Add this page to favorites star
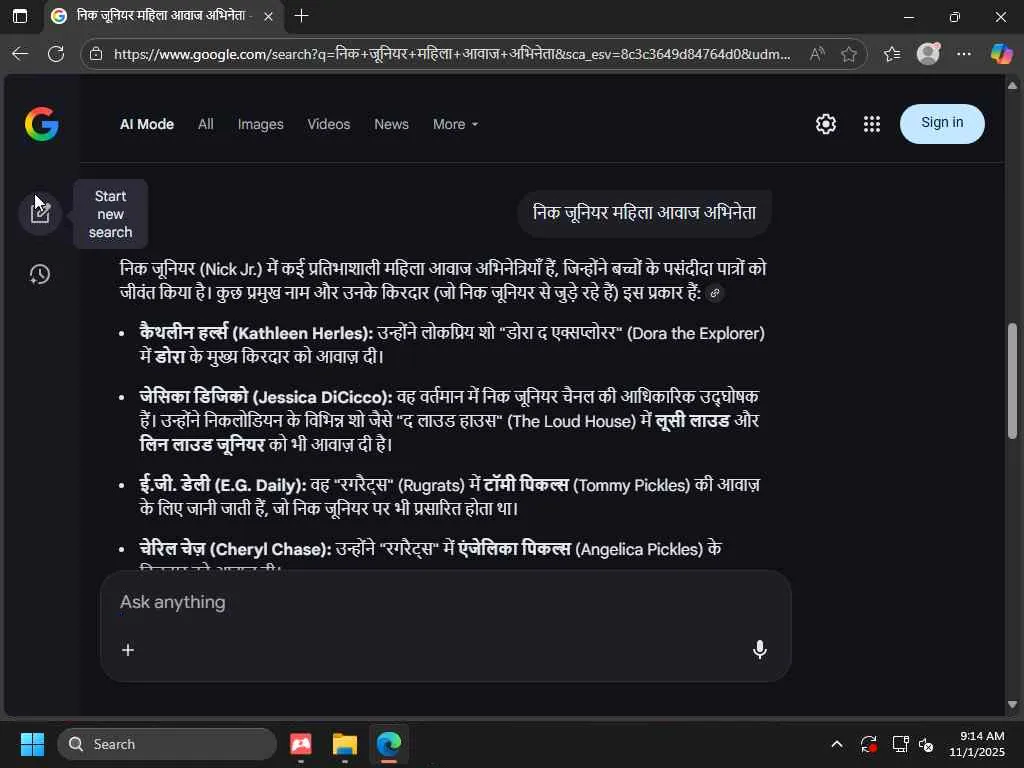1024x768 pixels. pyautogui.click(x=848, y=54)
